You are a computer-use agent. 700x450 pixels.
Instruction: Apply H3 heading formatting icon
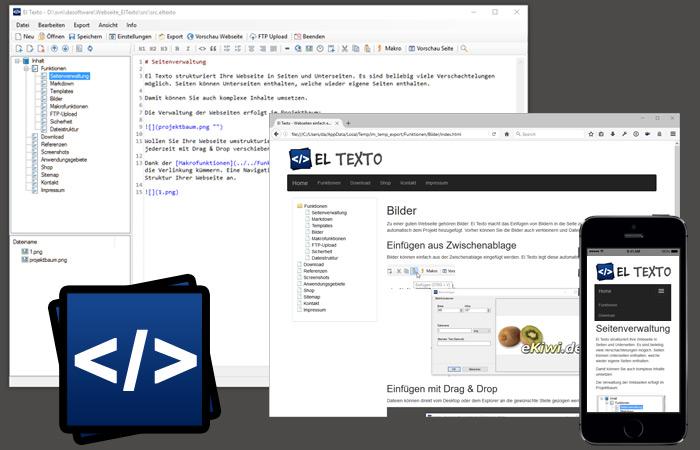click(164, 49)
